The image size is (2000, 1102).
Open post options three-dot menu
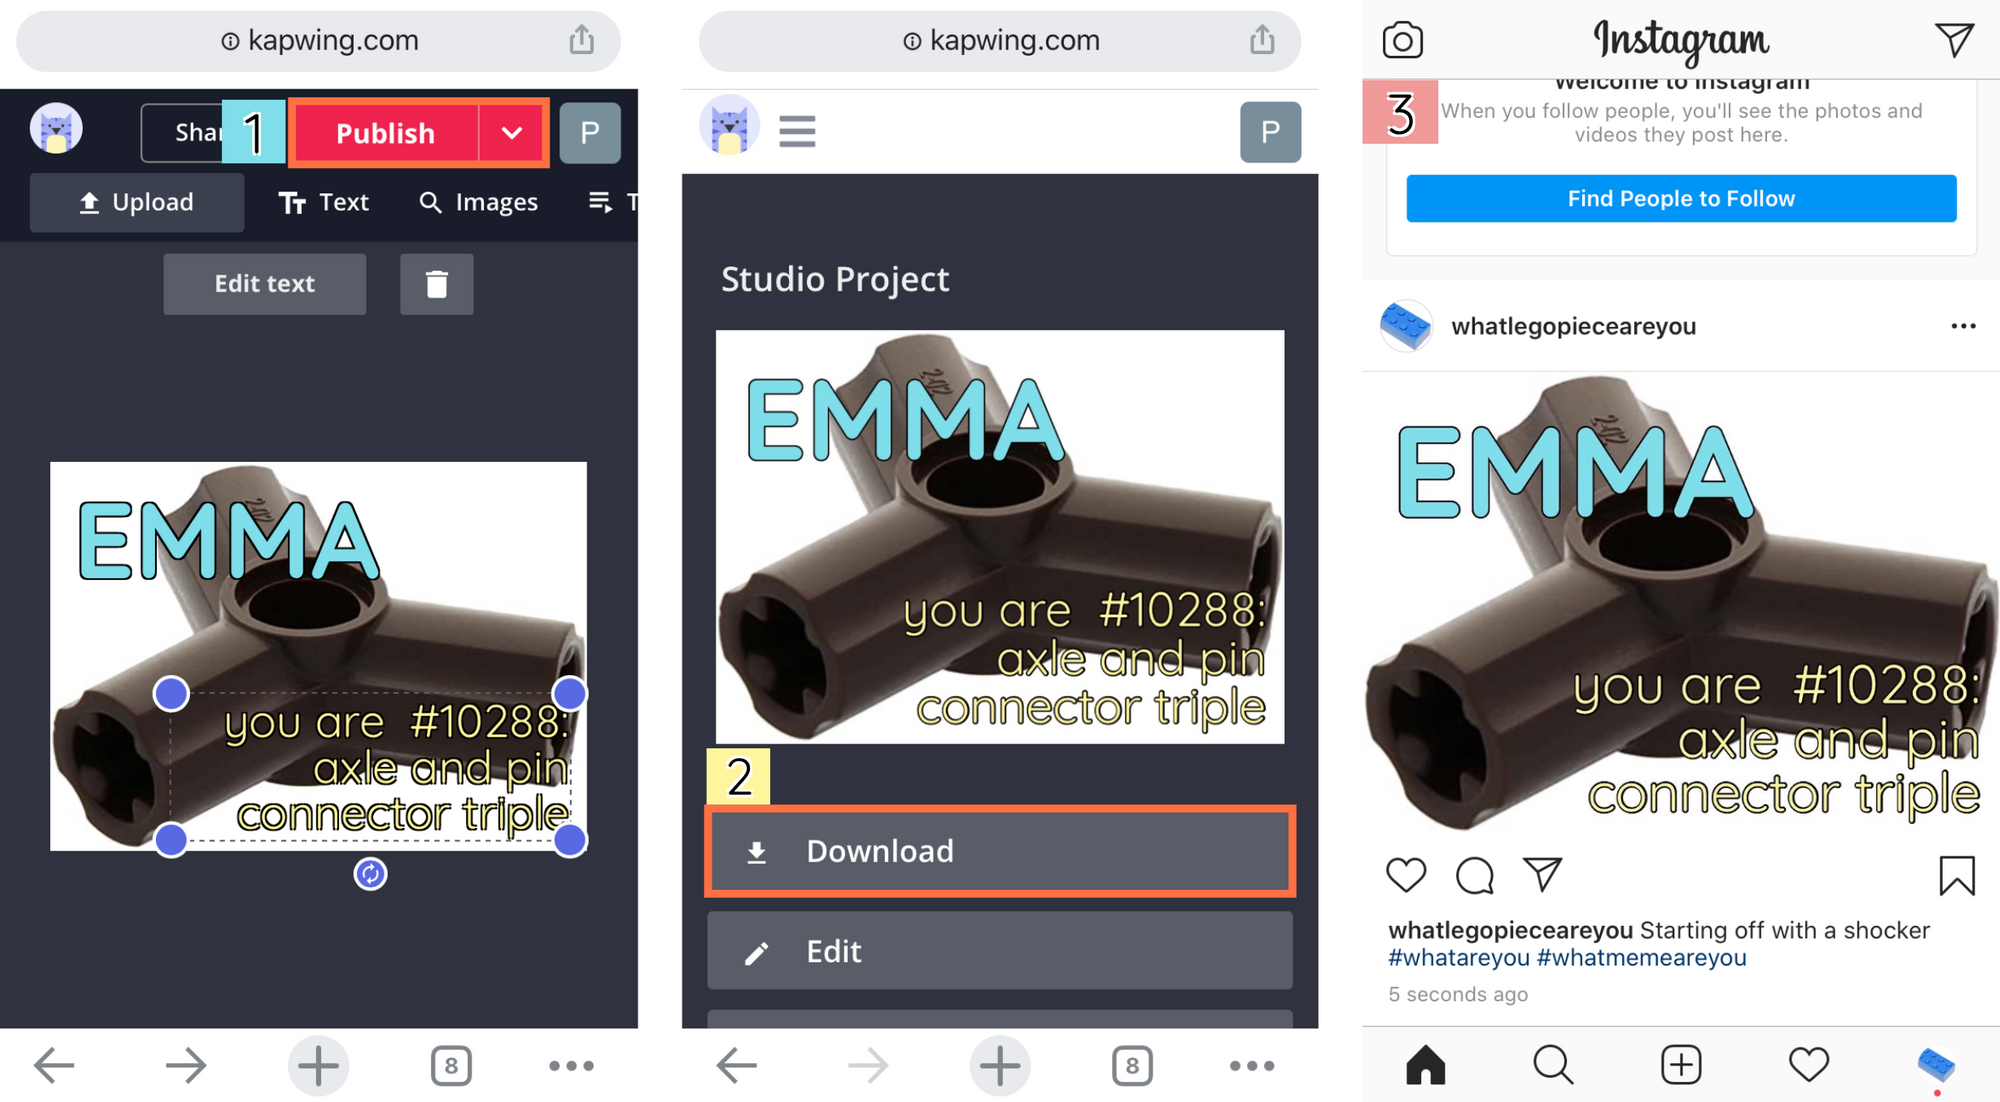(x=1963, y=326)
